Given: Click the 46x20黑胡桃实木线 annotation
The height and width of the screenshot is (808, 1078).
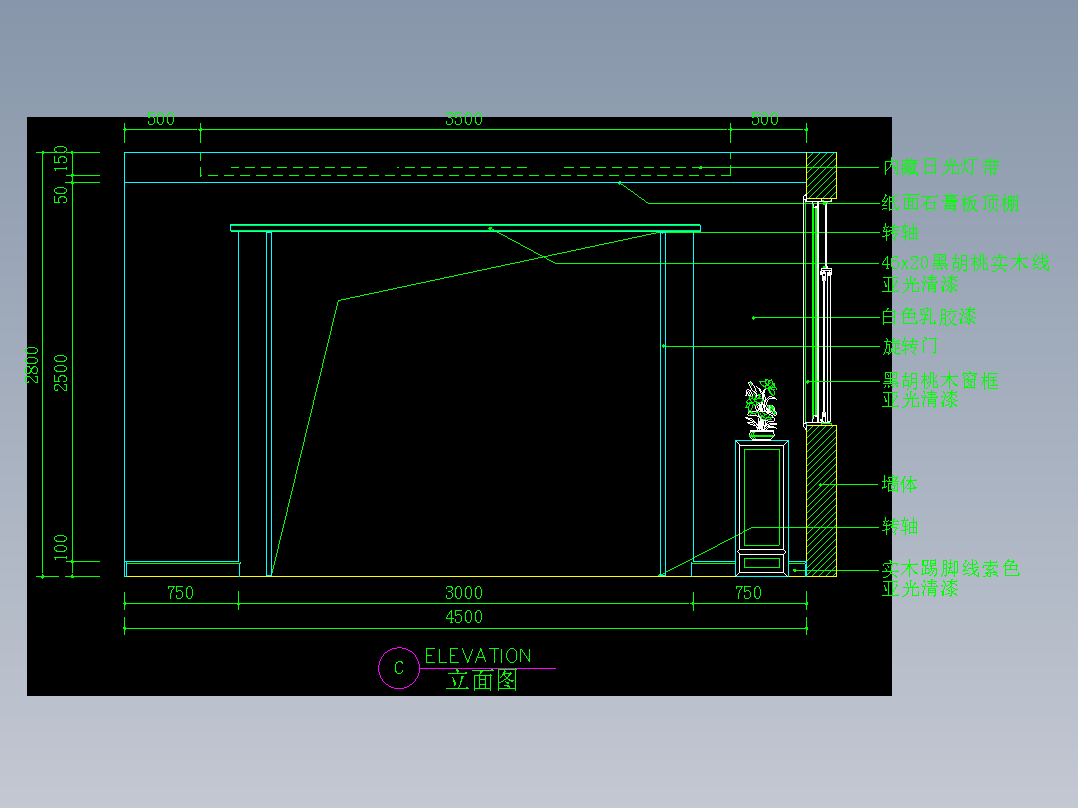Looking at the screenshot, I should coord(965,263).
